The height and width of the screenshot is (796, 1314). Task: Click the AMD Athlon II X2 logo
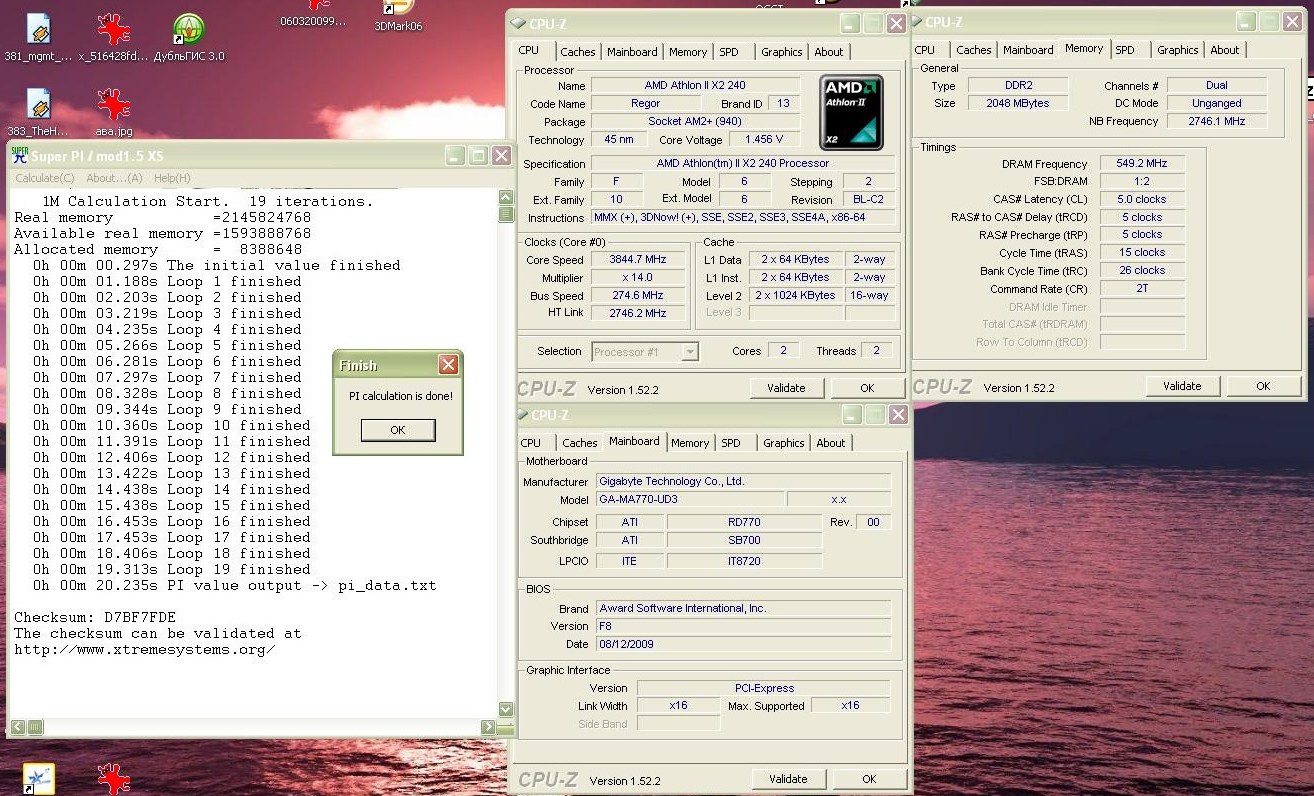(851, 111)
